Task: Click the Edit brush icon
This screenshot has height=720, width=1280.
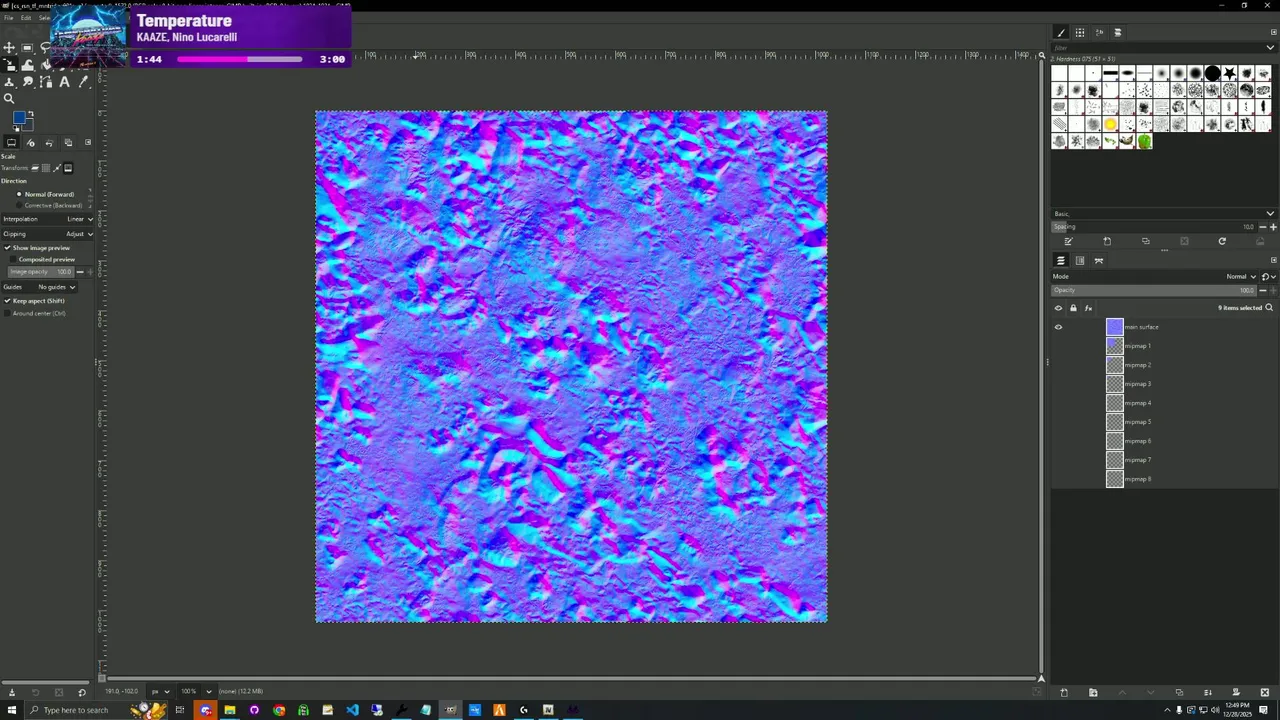Action: click(x=1068, y=241)
